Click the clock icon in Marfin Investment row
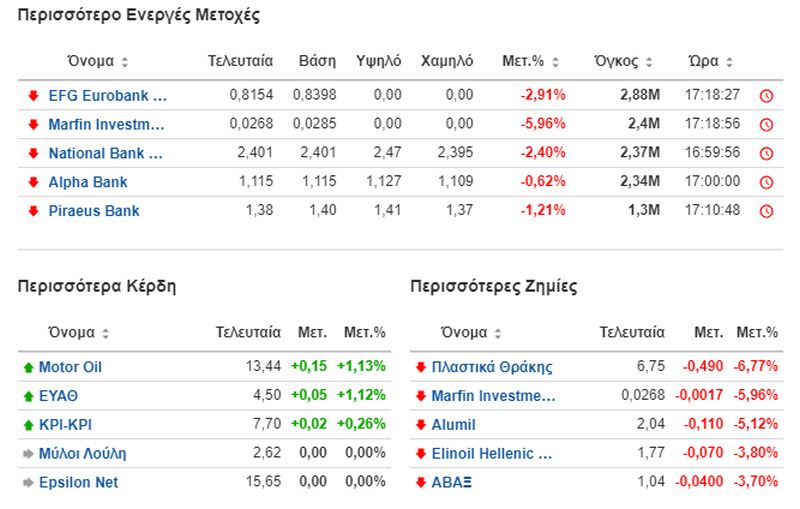Image resolution: width=800 pixels, height=509 pixels. pyautogui.click(x=766, y=125)
